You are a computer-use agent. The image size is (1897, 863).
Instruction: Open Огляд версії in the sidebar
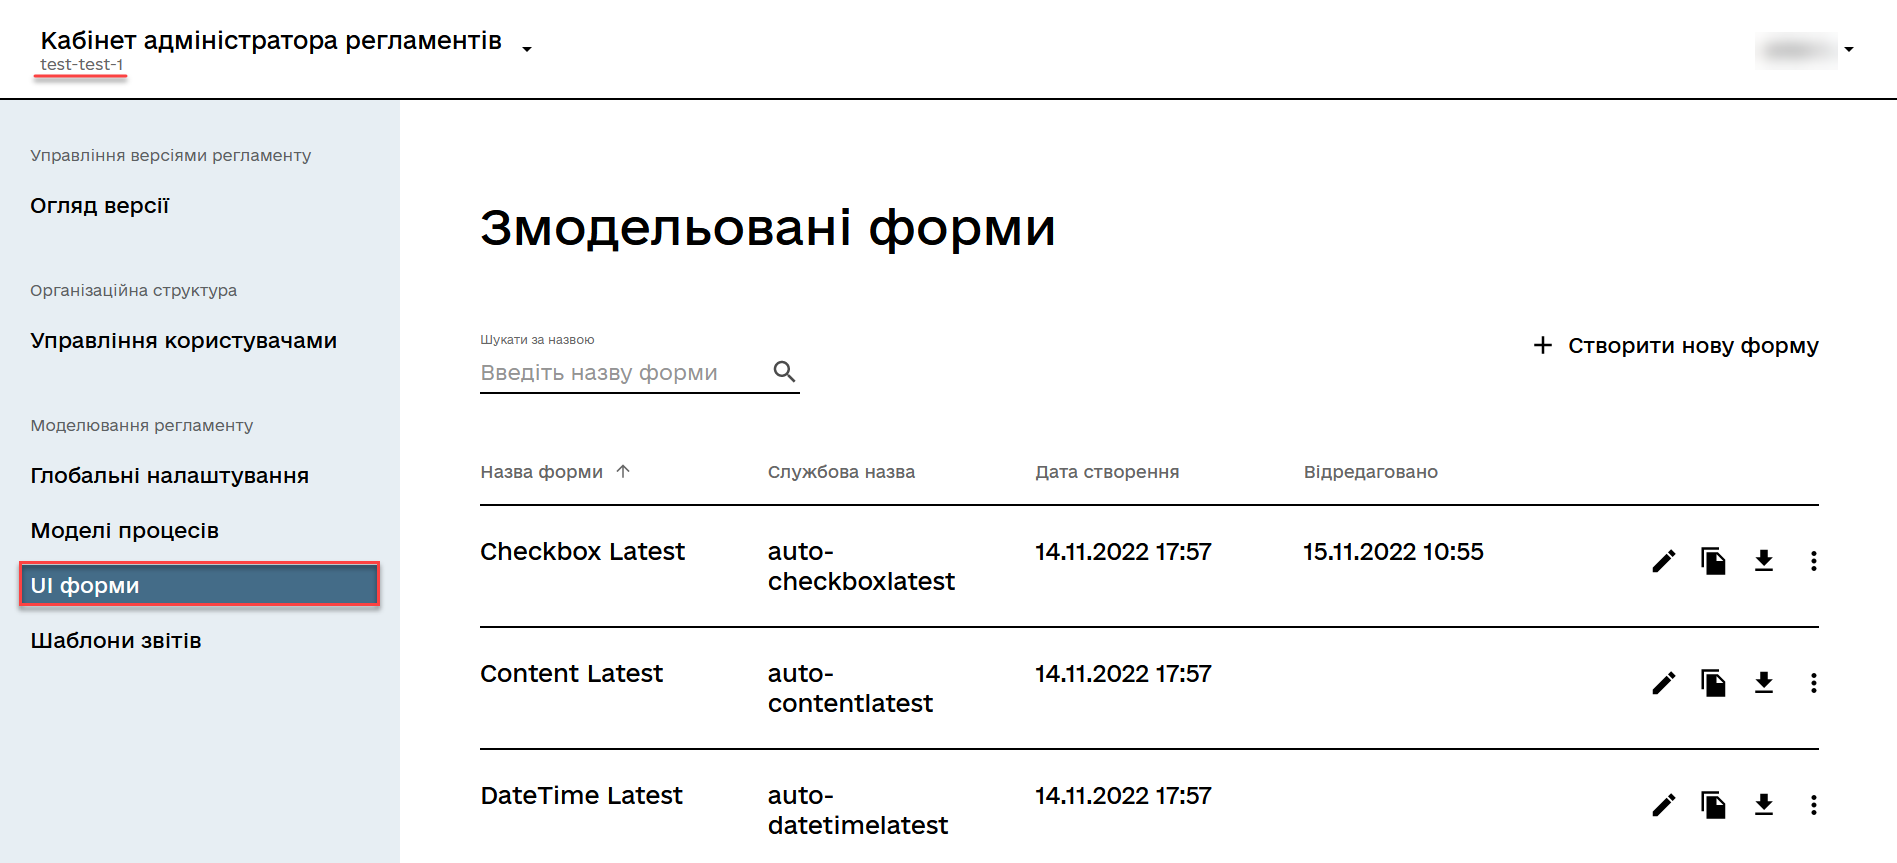[x=100, y=206]
